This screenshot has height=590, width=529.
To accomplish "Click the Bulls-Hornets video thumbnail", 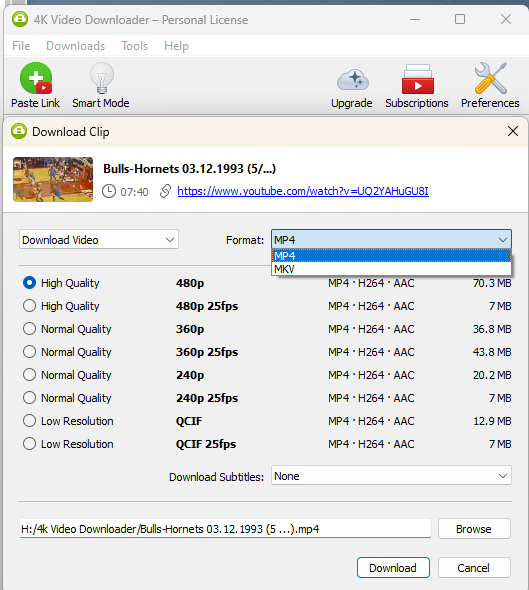I will click(x=53, y=179).
